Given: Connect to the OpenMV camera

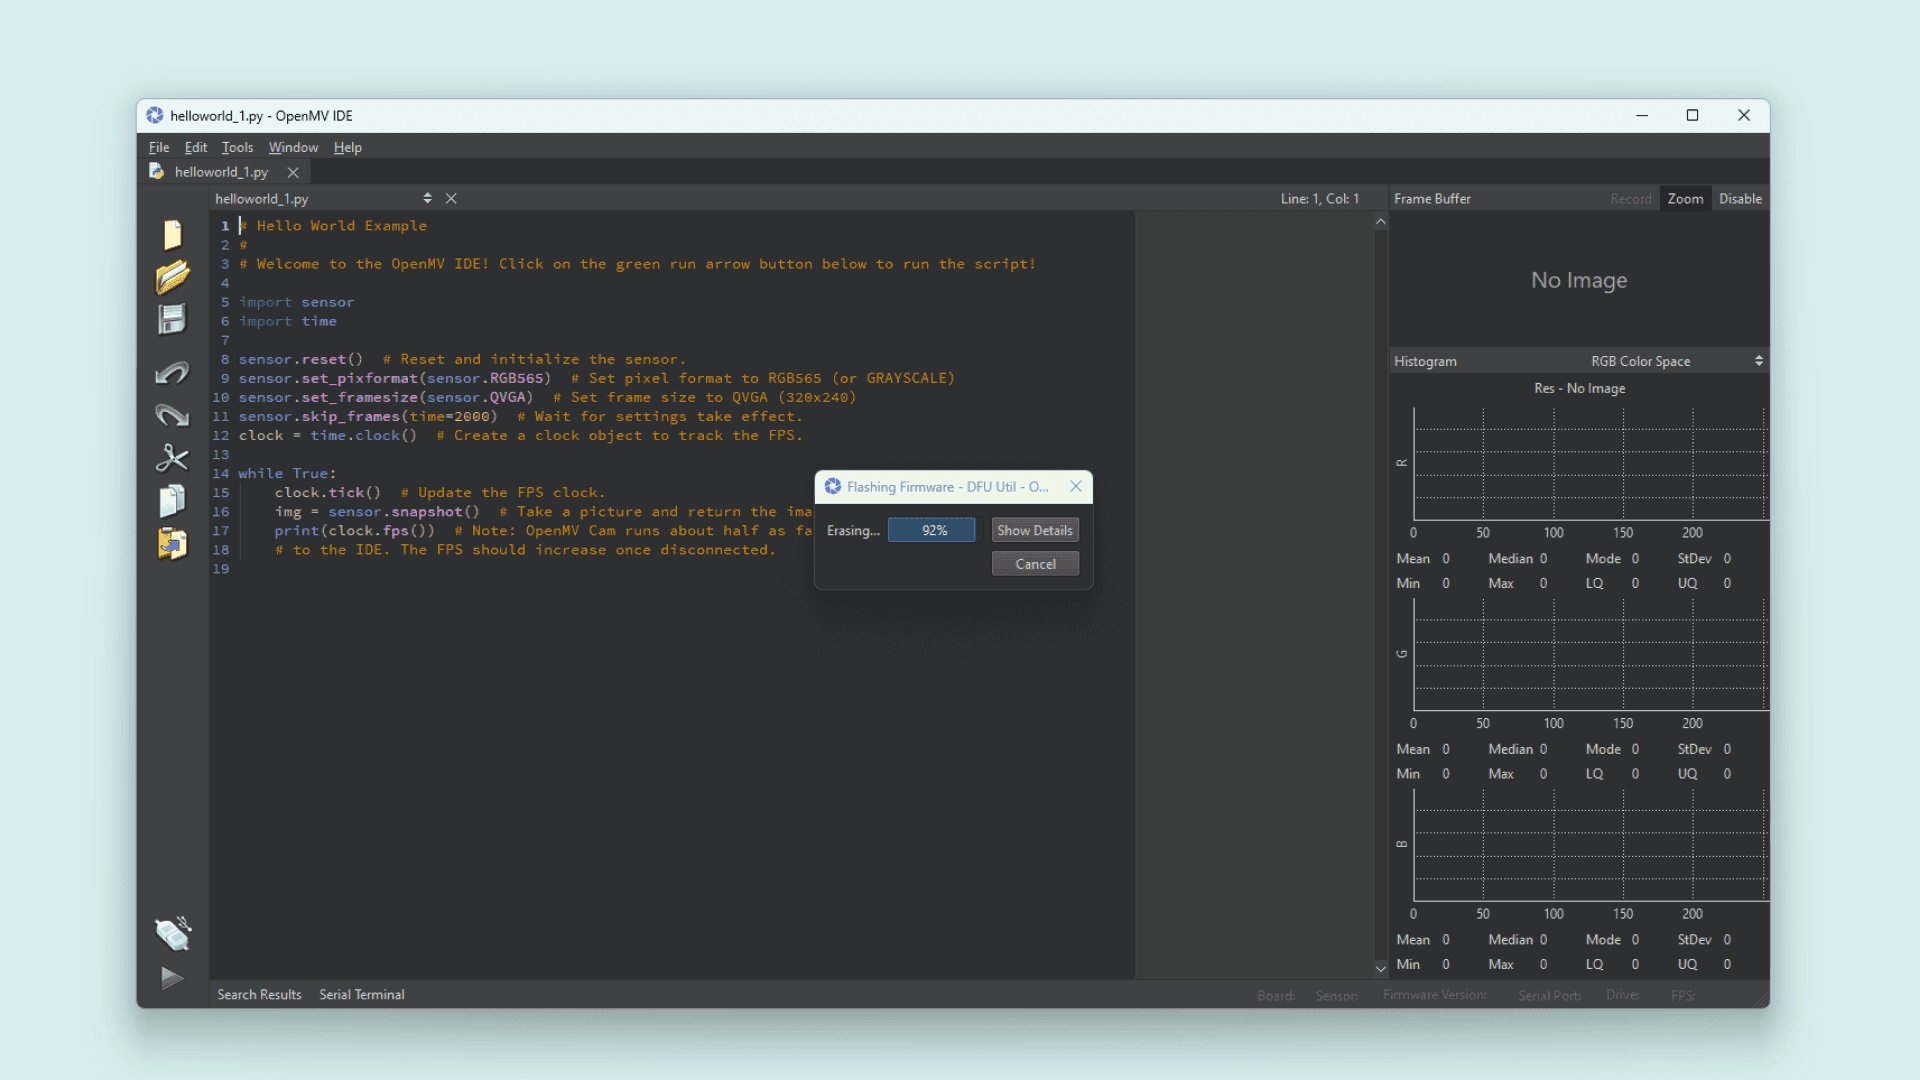Looking at the screenshot, I should tap(172, 933).
